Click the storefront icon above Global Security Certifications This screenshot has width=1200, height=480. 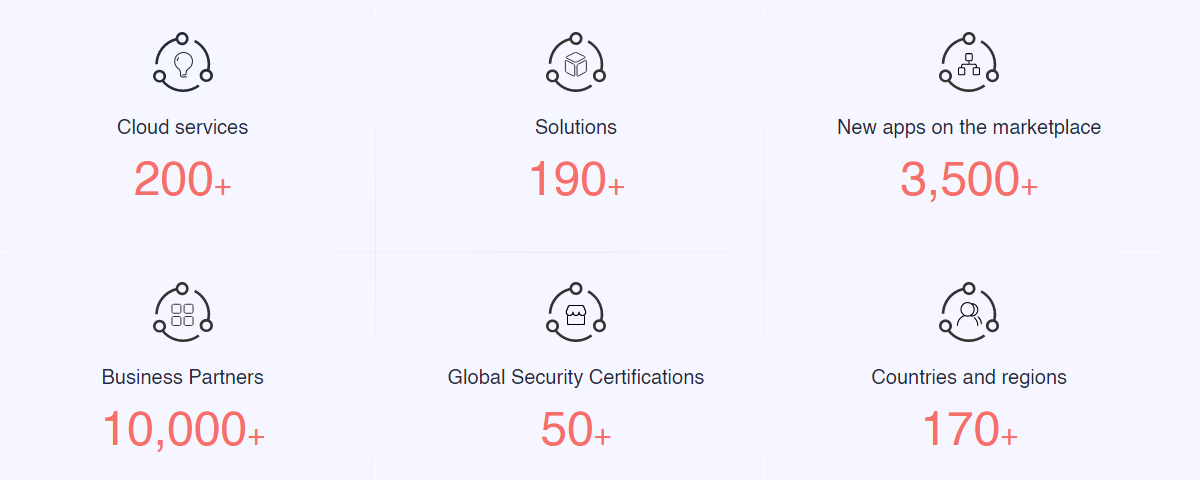coord(576,313)
